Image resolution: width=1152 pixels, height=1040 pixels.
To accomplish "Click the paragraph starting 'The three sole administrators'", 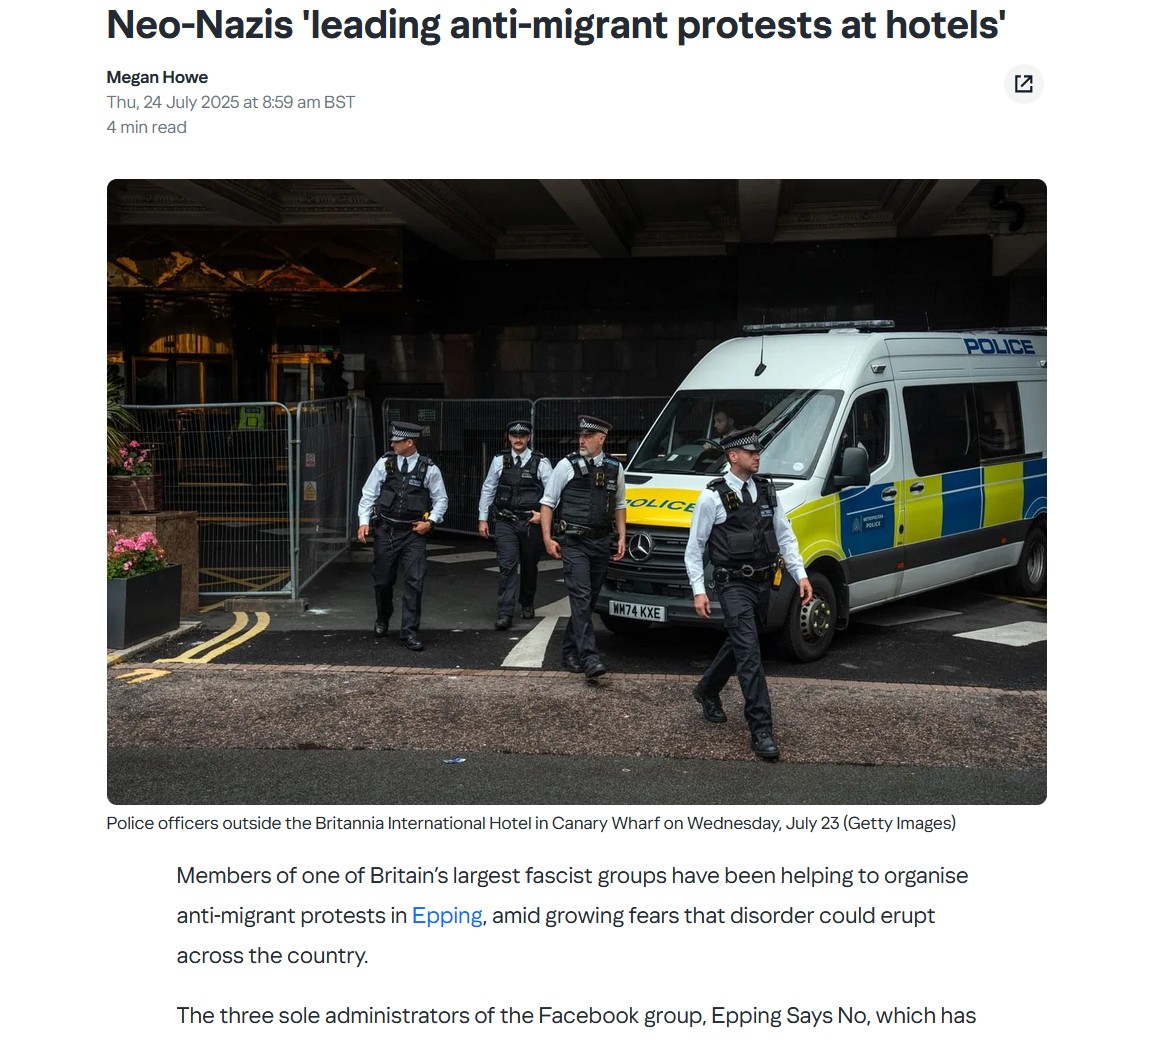I will tap(576, 1016).
